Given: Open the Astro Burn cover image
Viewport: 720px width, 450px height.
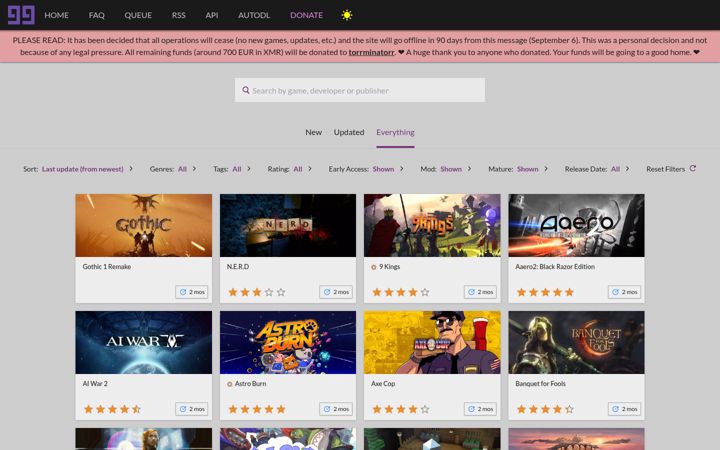Looking at the screenshot, I should (288, 343).
